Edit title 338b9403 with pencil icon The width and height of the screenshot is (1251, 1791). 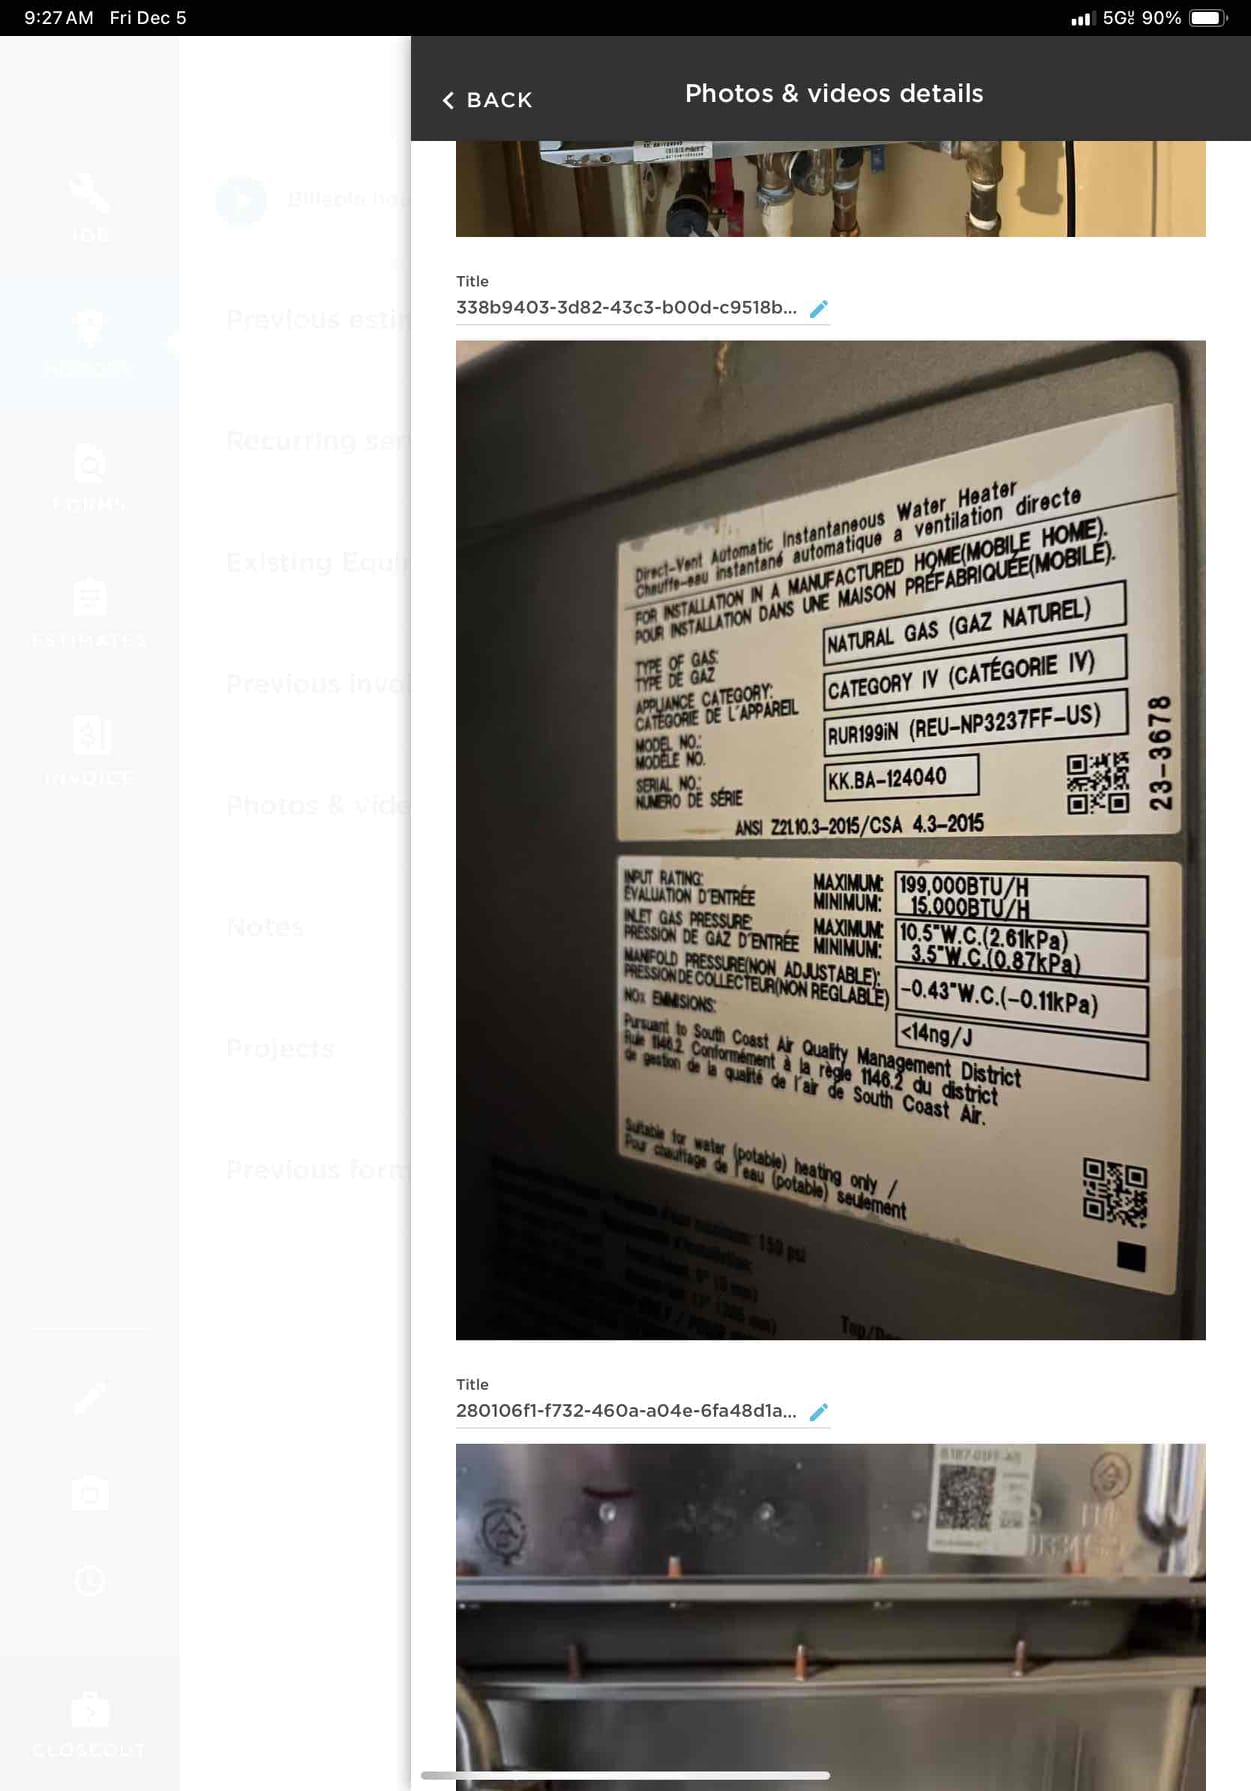coord(819,308)
